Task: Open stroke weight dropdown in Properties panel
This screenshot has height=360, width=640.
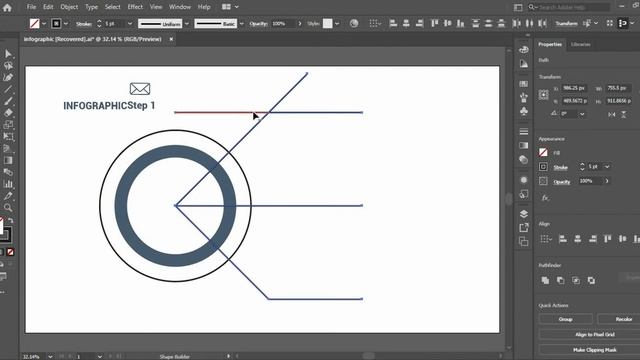Action: [607, 167]
